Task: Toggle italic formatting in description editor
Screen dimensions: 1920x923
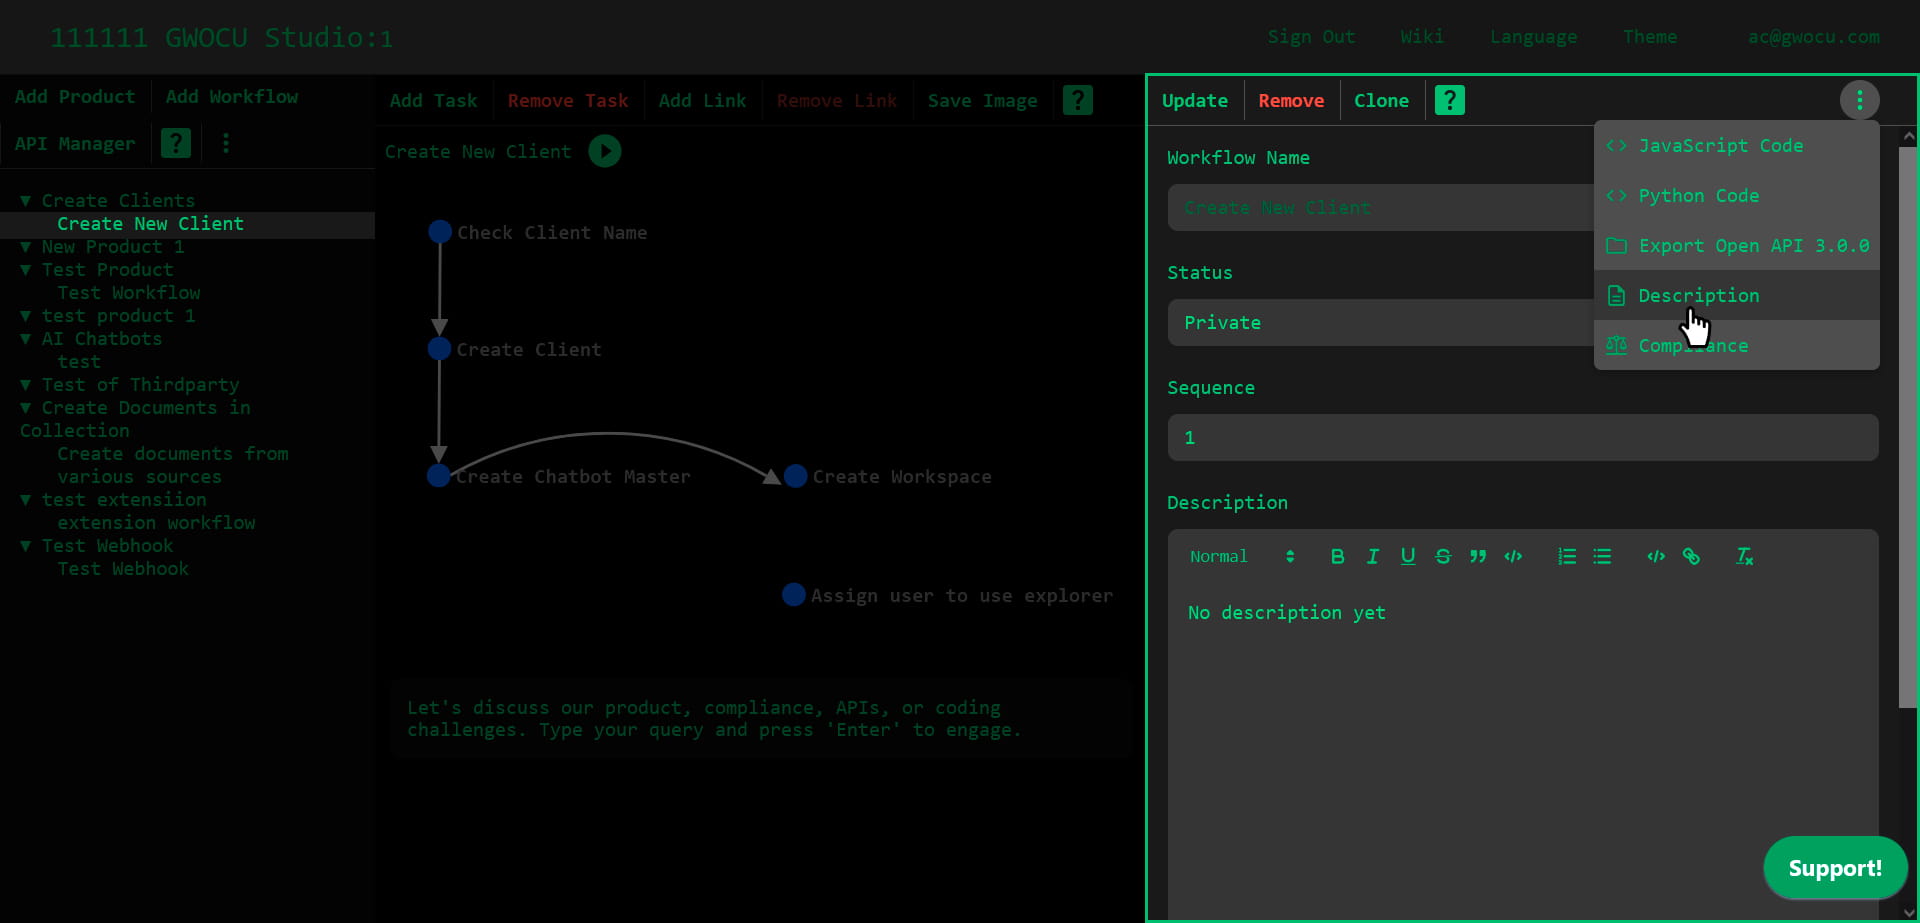Action: [x=1372, y=556]
